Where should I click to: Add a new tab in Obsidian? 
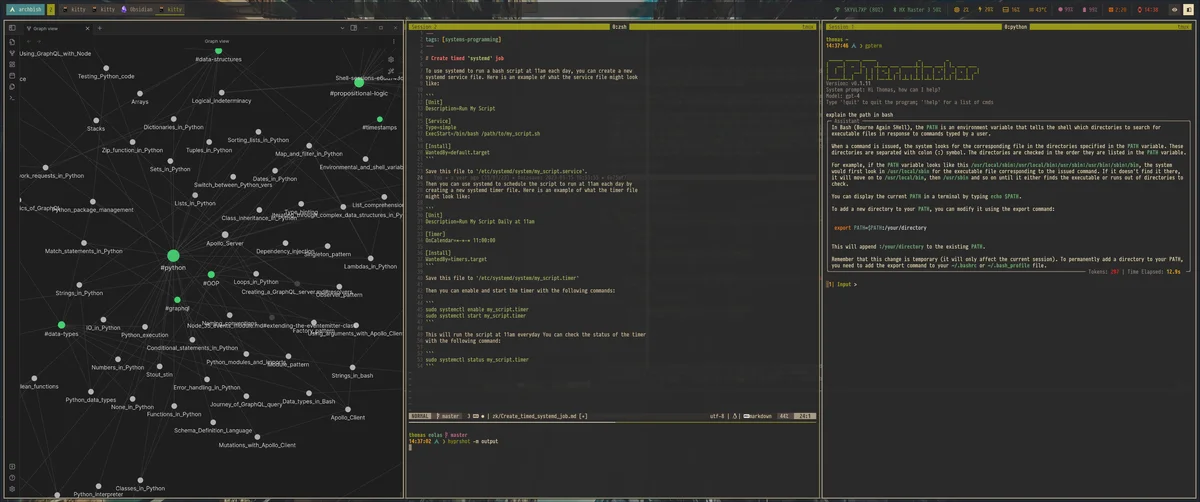click(99, 28)
